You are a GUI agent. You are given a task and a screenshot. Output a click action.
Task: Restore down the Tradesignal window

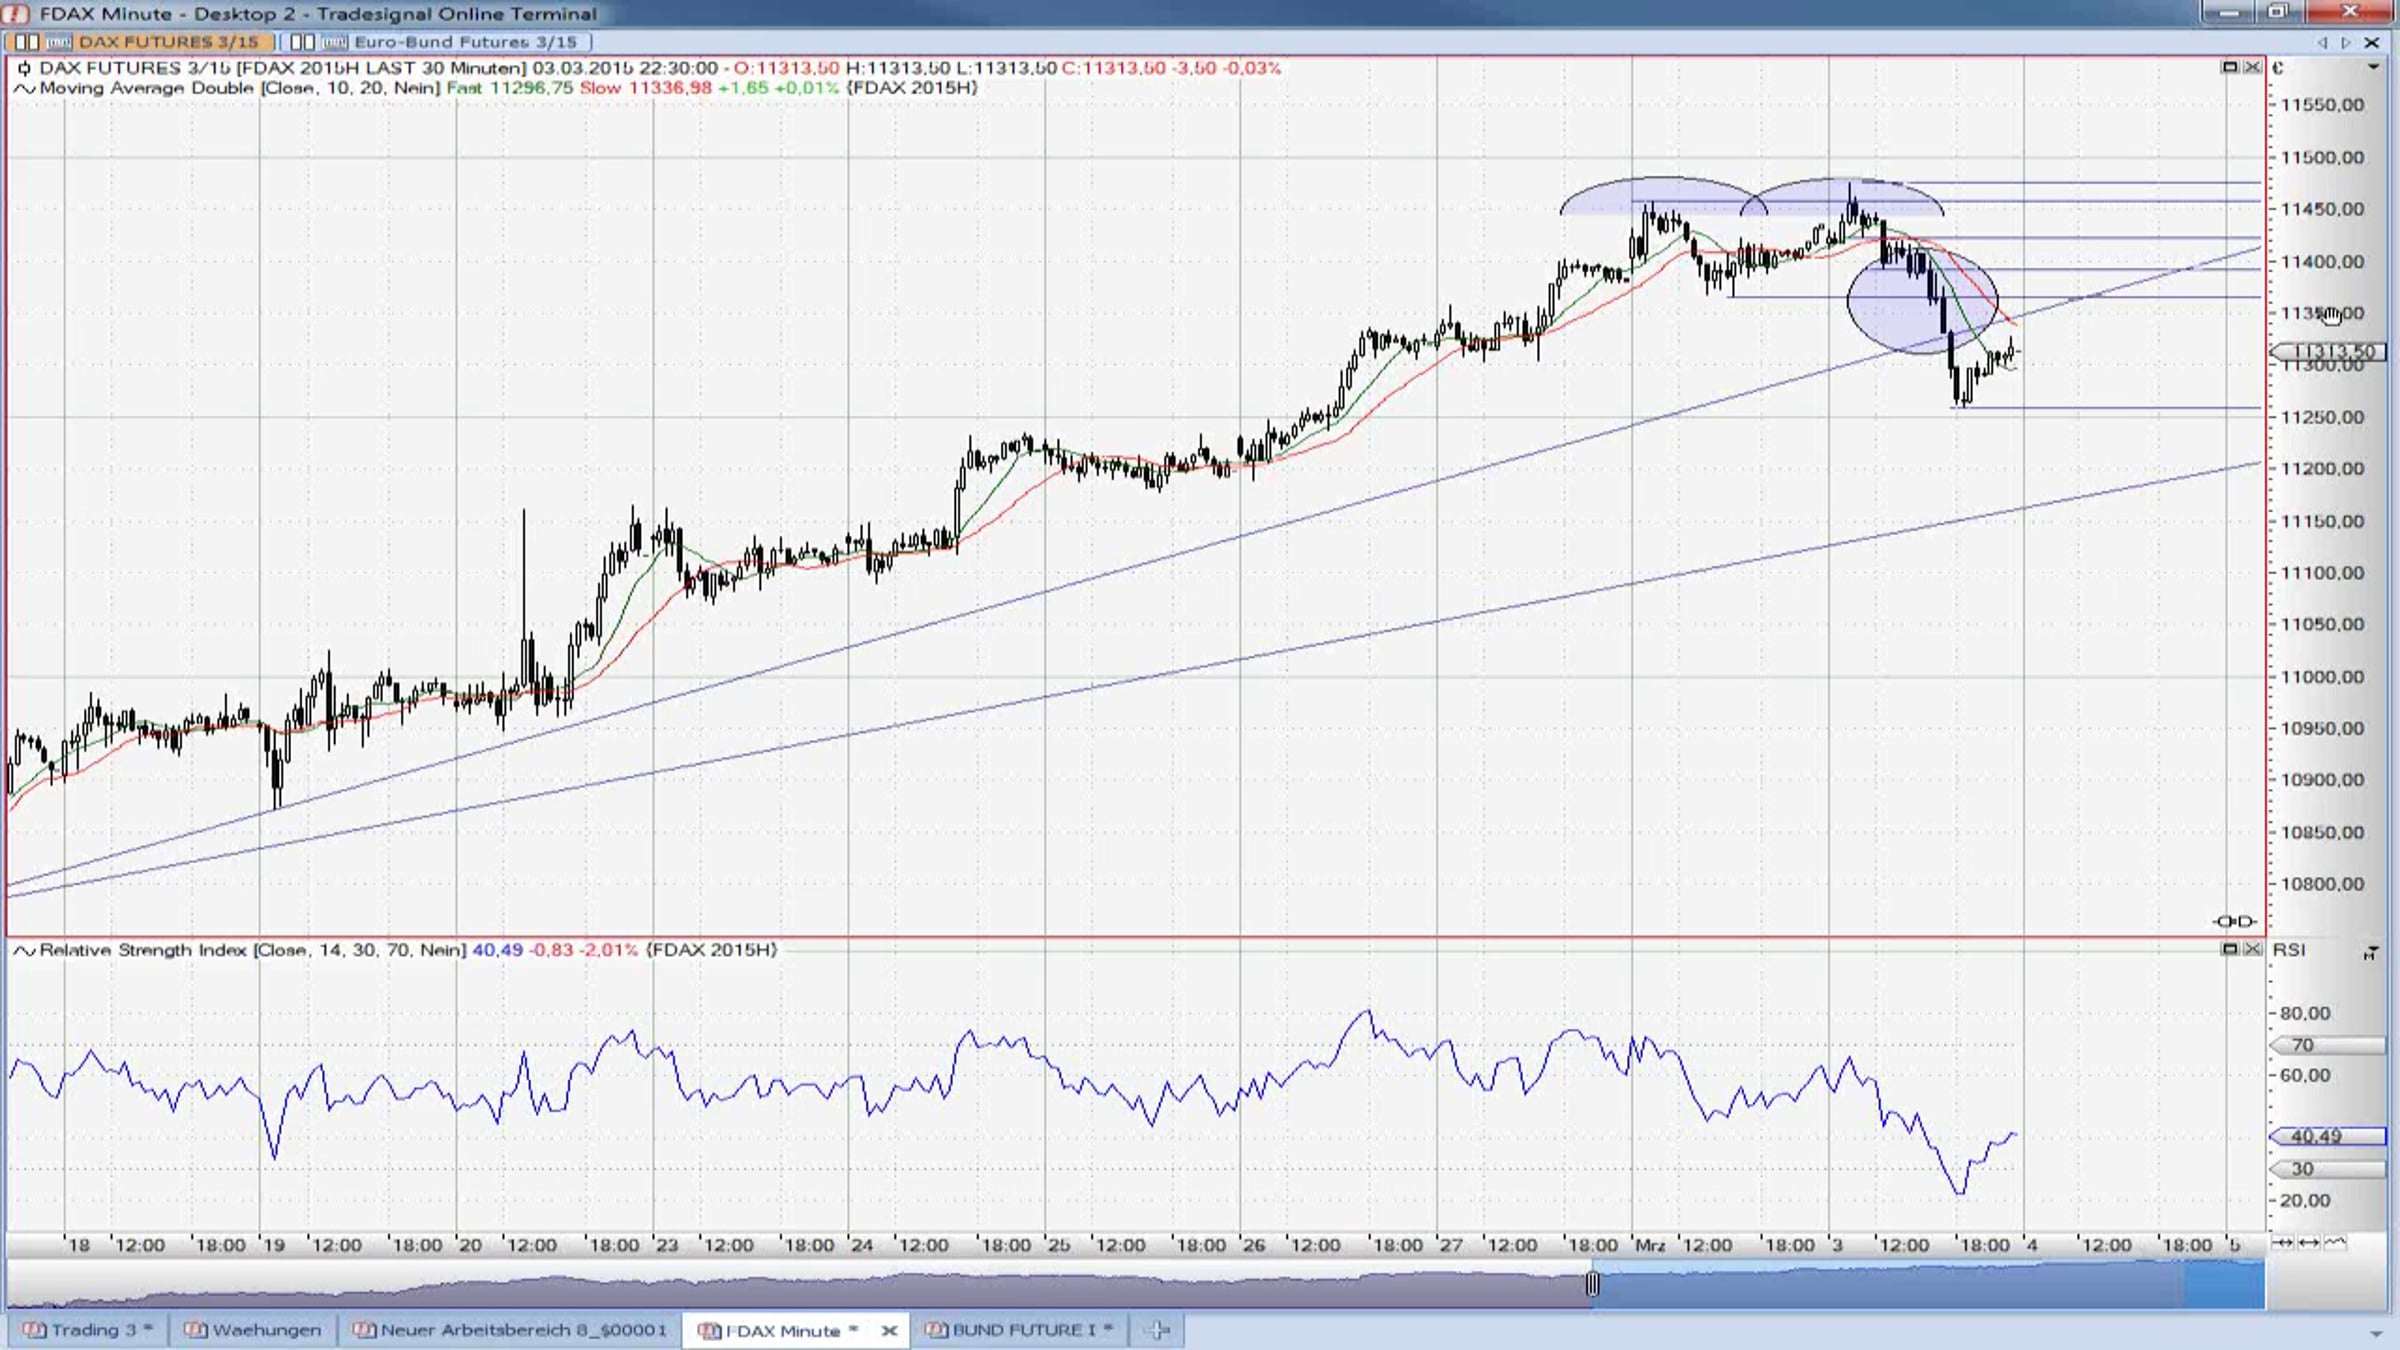click(x=2279, y=12)
